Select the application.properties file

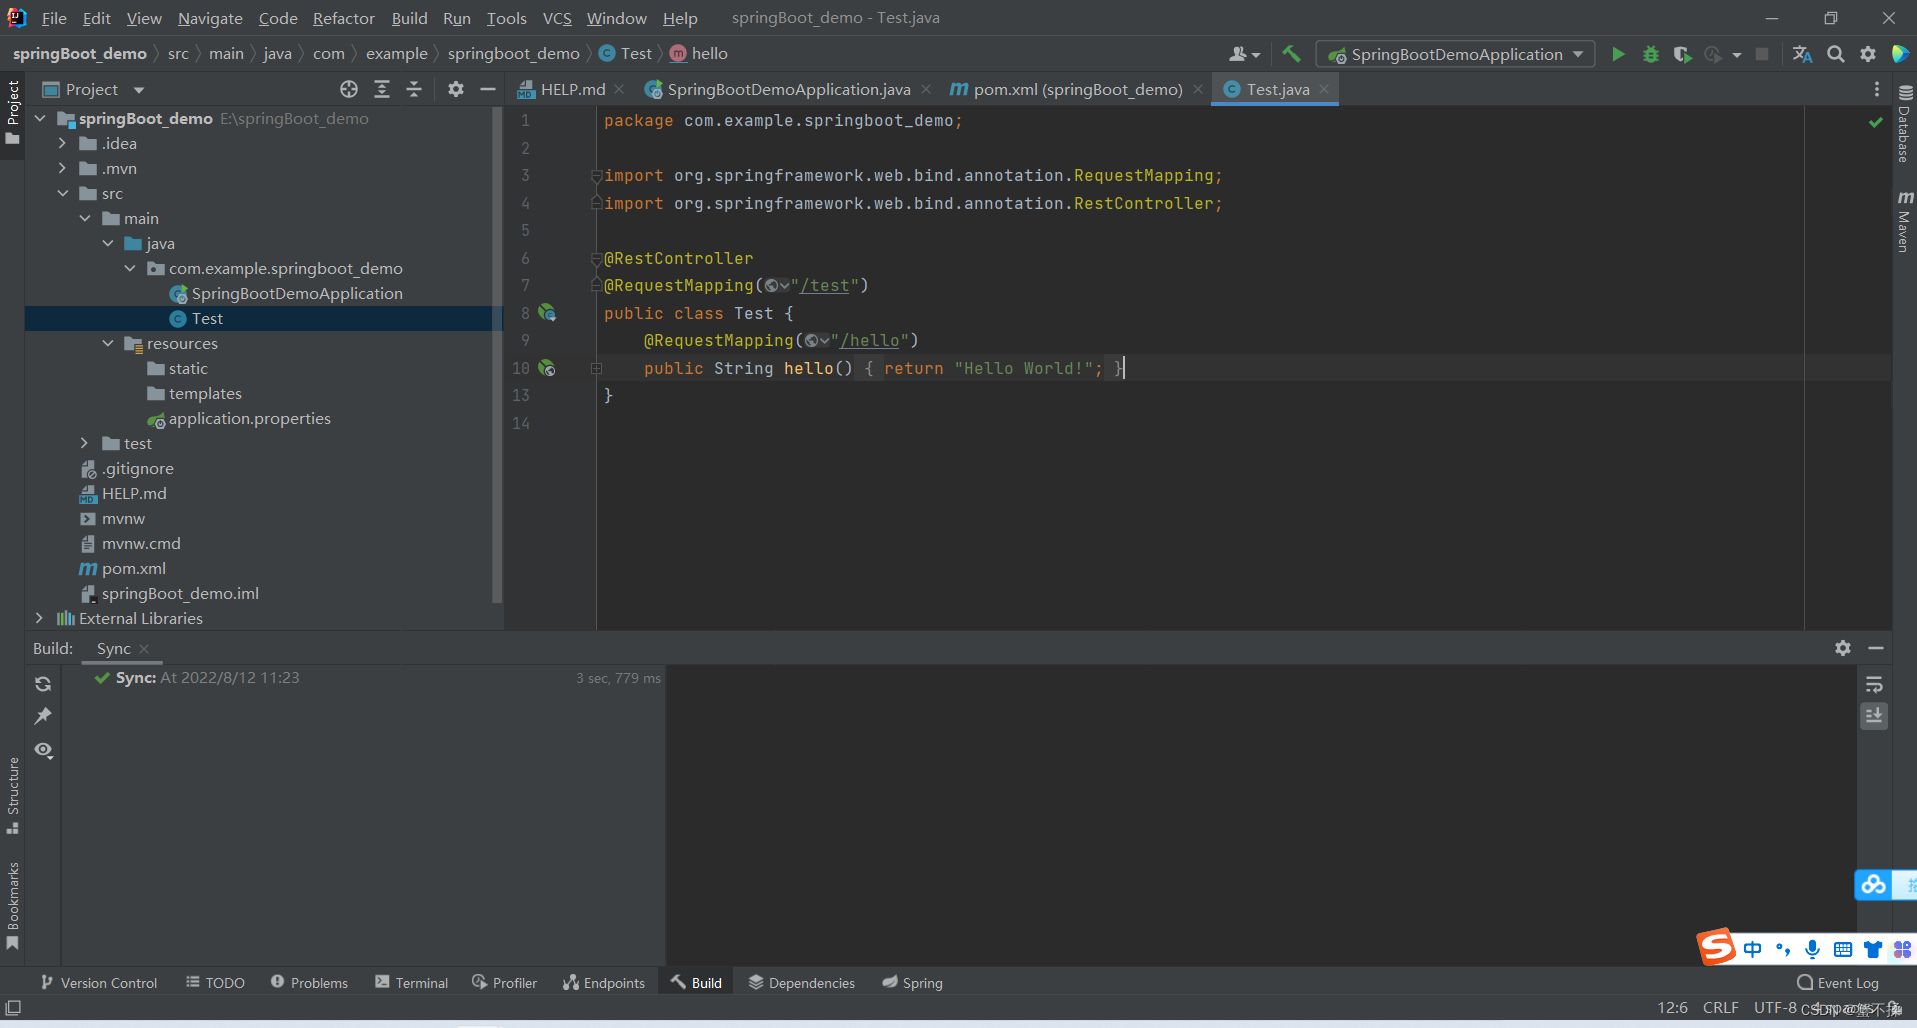tap(250, 418)
